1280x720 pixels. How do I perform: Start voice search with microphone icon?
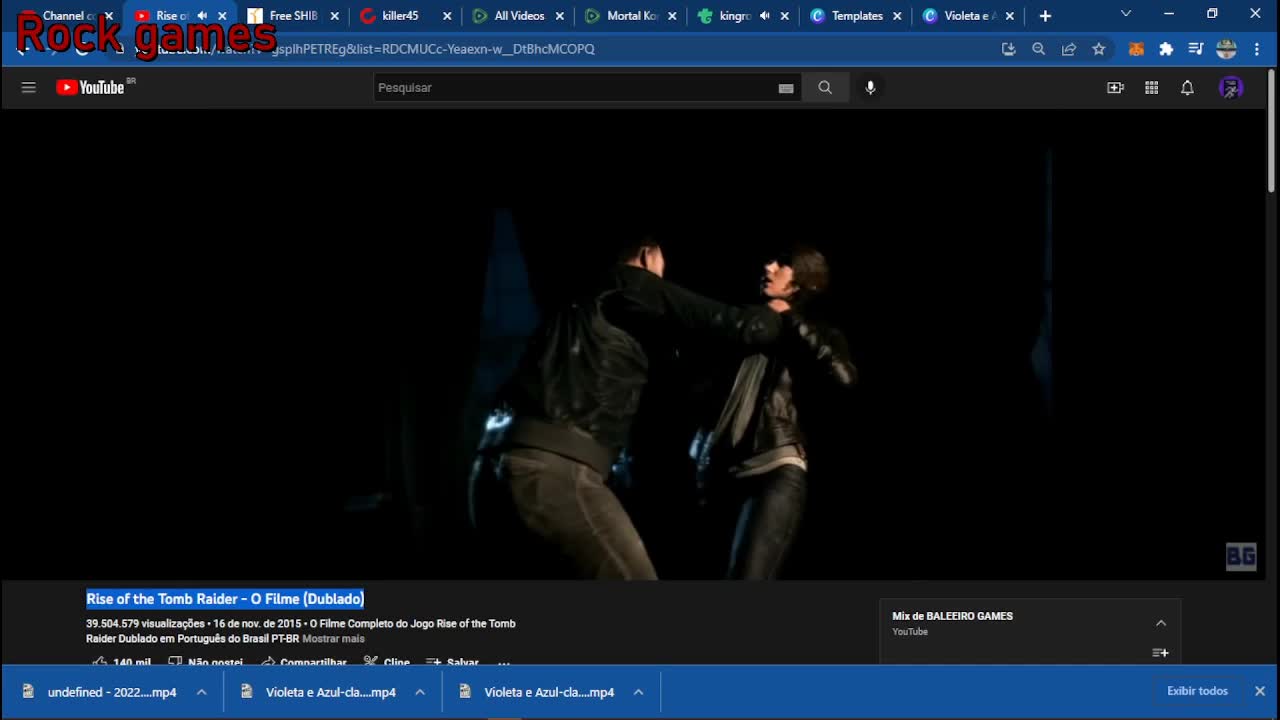click(870, 88)
